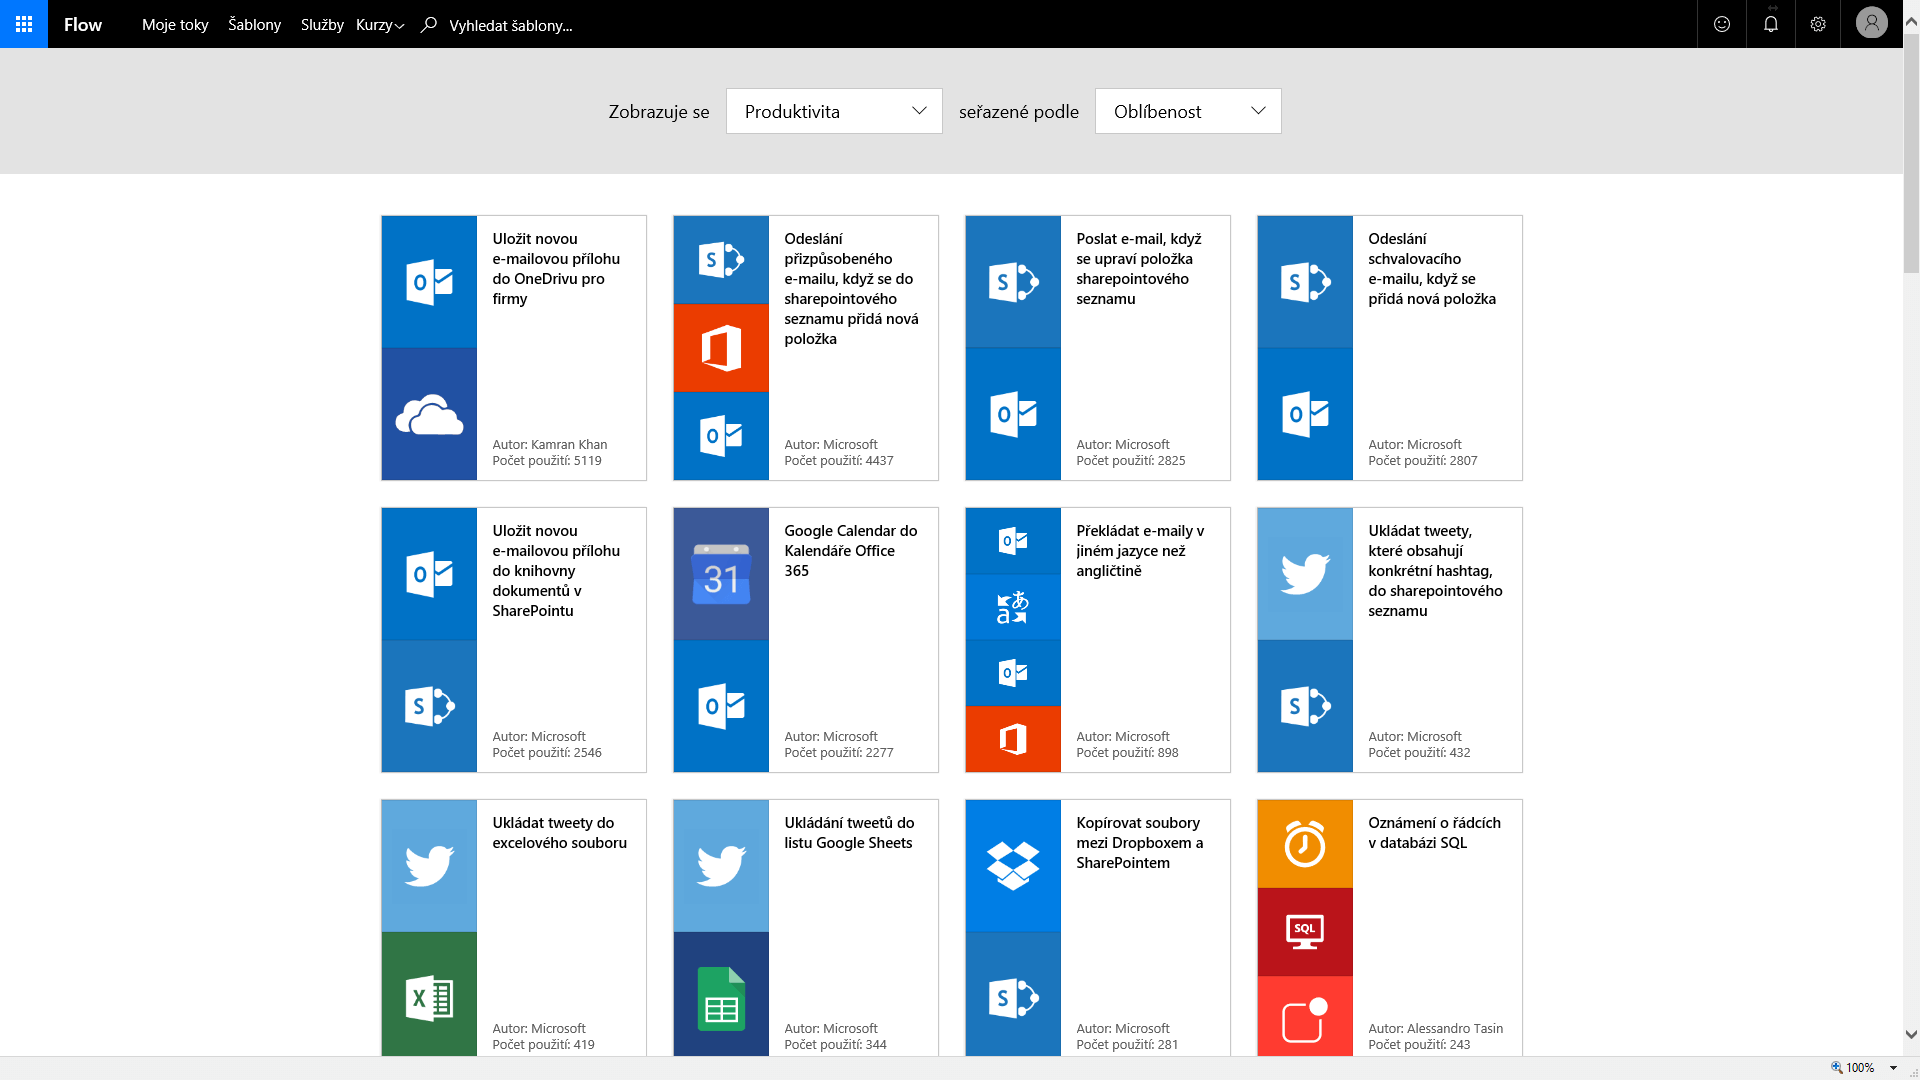Click the scrollbar down arrow

coord(1911,1035)
